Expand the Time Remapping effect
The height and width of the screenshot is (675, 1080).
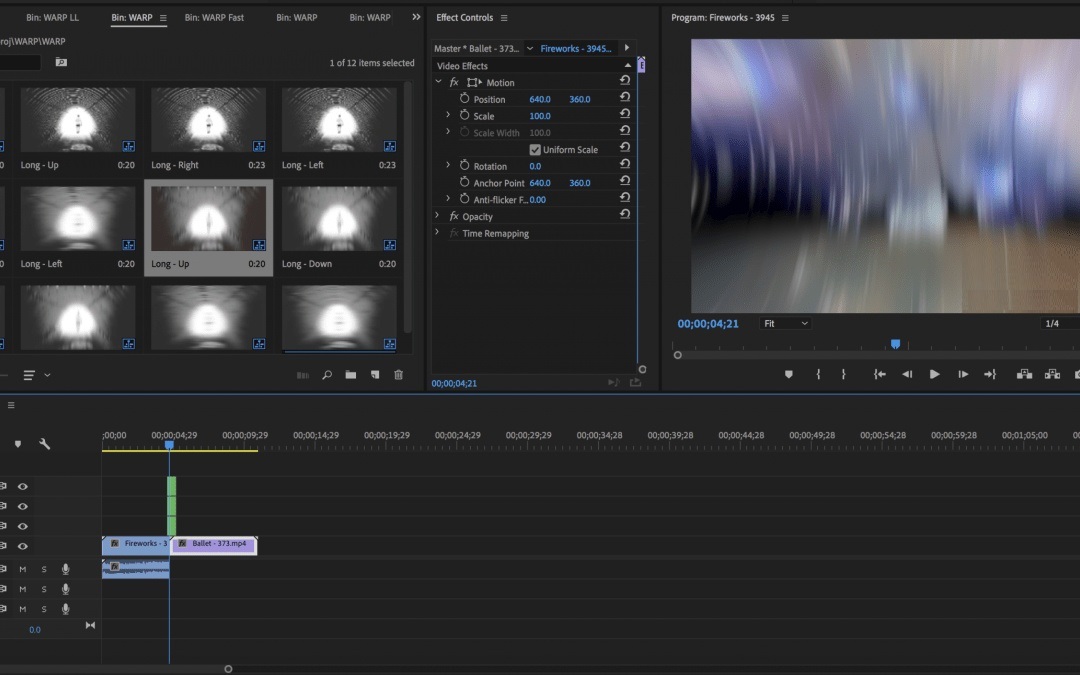[x=437, y=232]
